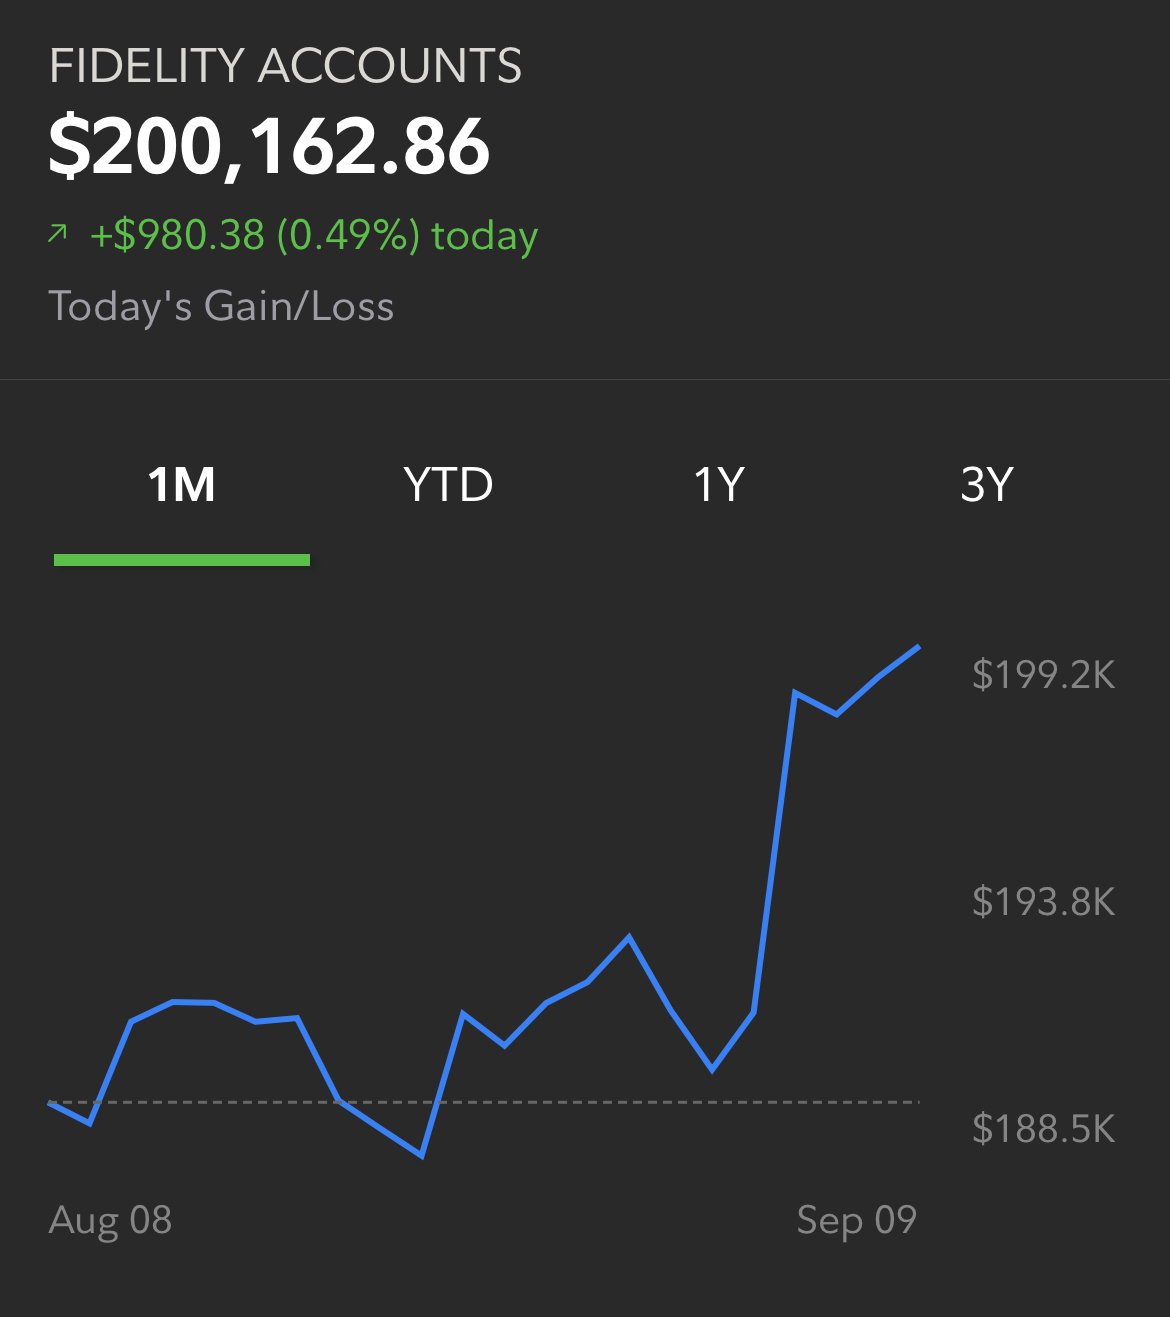Select the 1M time range tab
Image resolution: width=1170 pixels, height=1317 pixels.
pyautogui.click(x=182, y=485)
